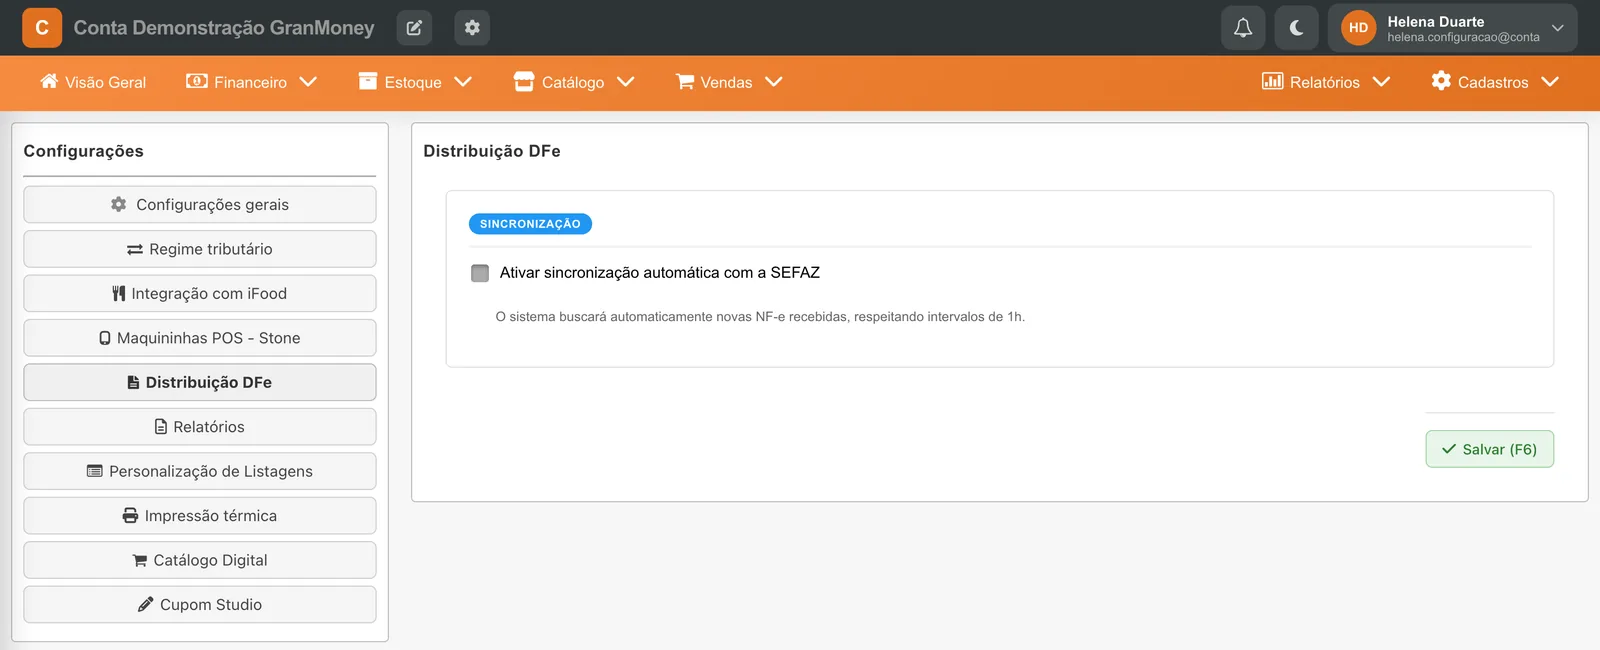Image resolution: width=1600 pixels, height=650 pixels.
Task: Open Impressão térmica settings
Action: coord(200,516)
